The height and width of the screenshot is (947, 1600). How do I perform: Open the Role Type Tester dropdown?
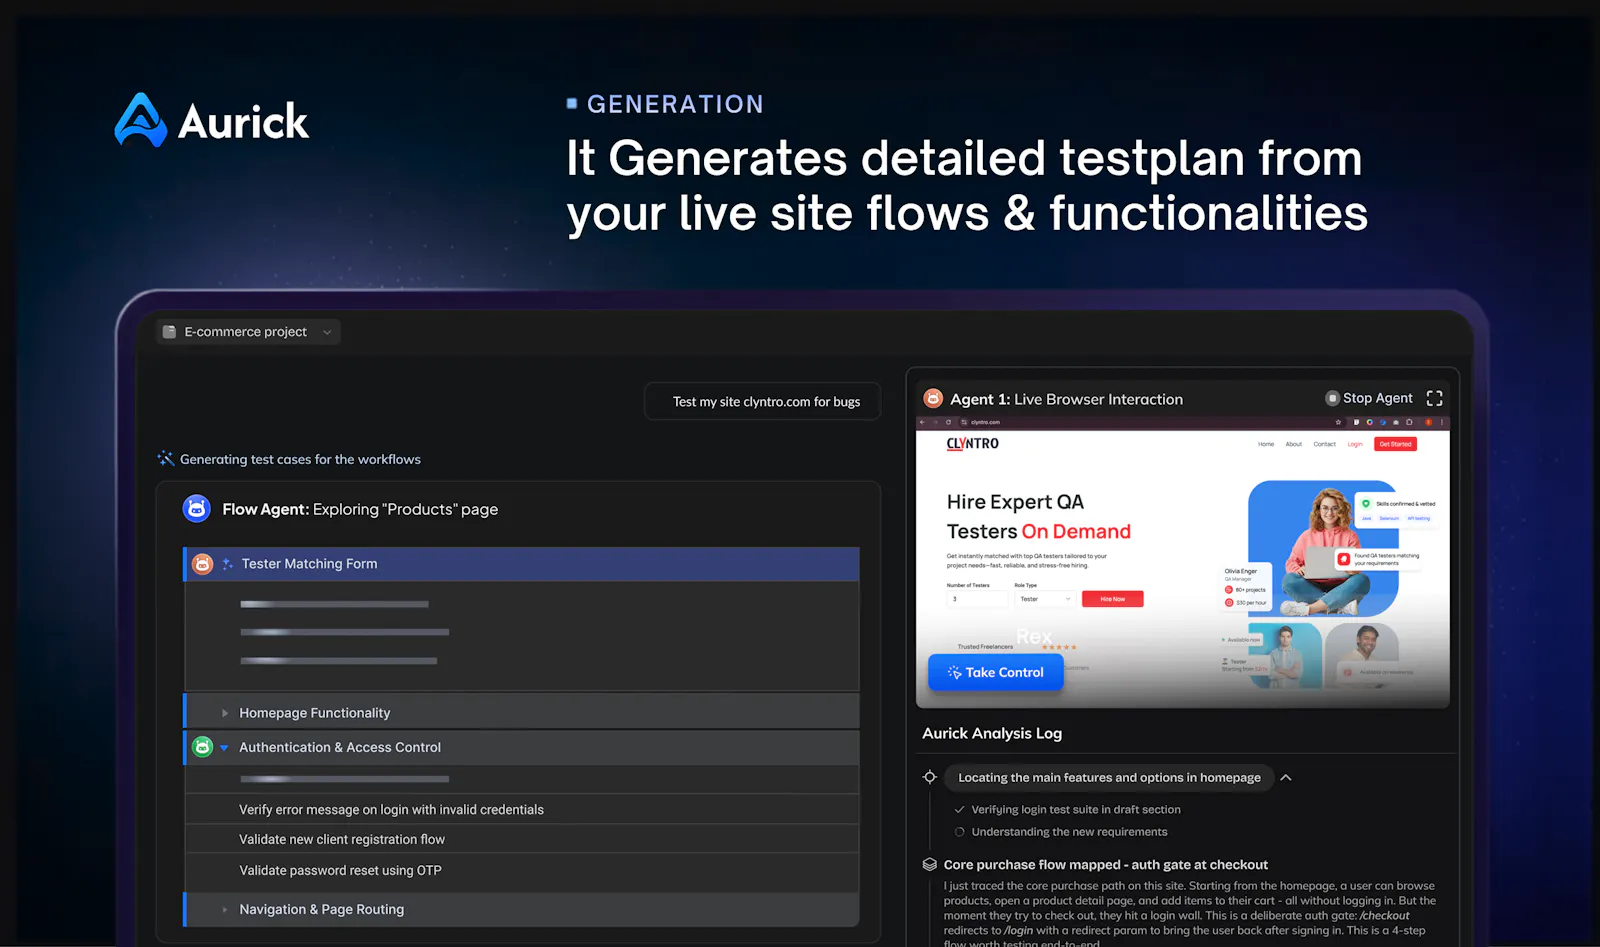1044,599
